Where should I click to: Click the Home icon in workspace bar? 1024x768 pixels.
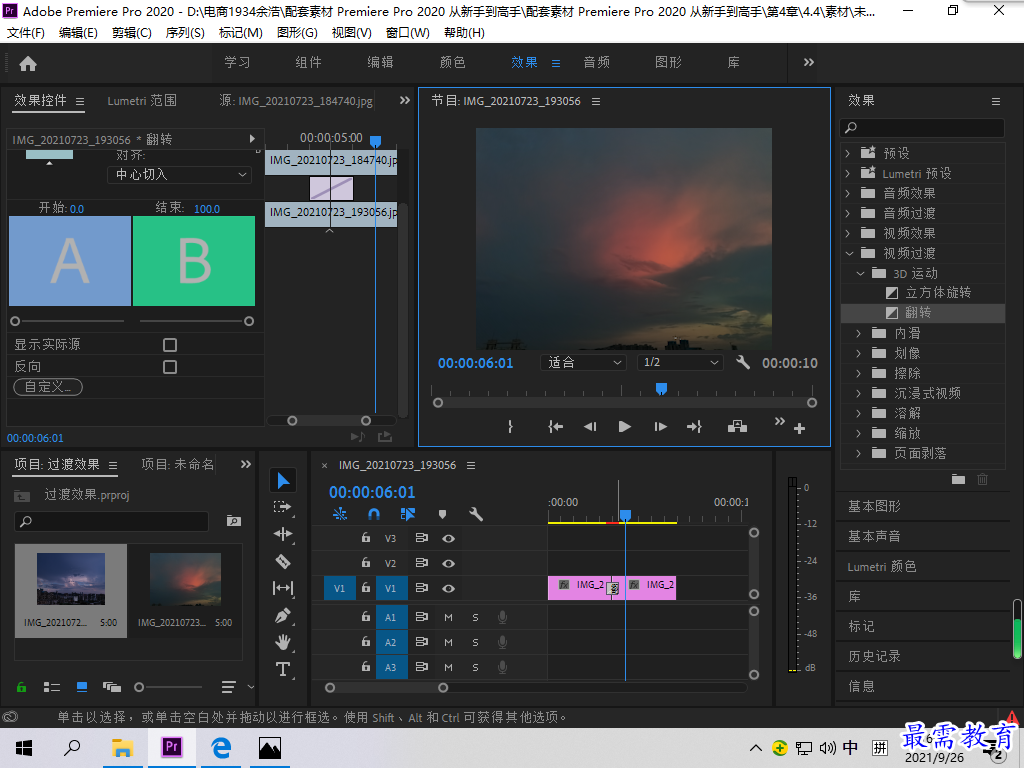pyautogui.click(x=28, y=63)
